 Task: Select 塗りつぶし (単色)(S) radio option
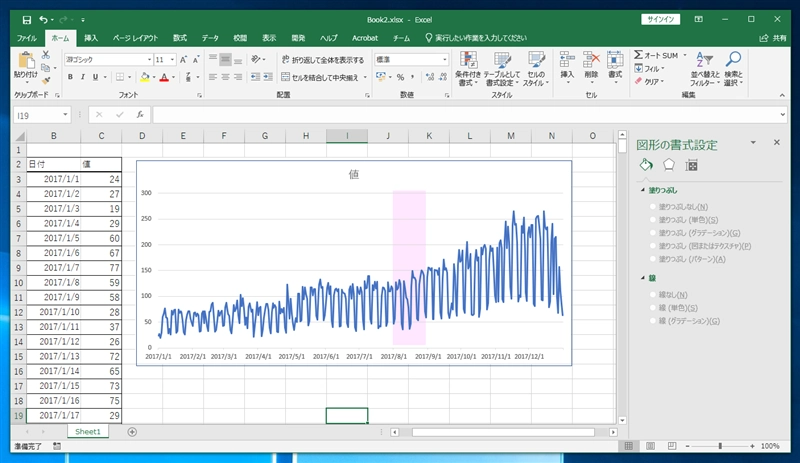pyautogui.click(x=653, y=220)
